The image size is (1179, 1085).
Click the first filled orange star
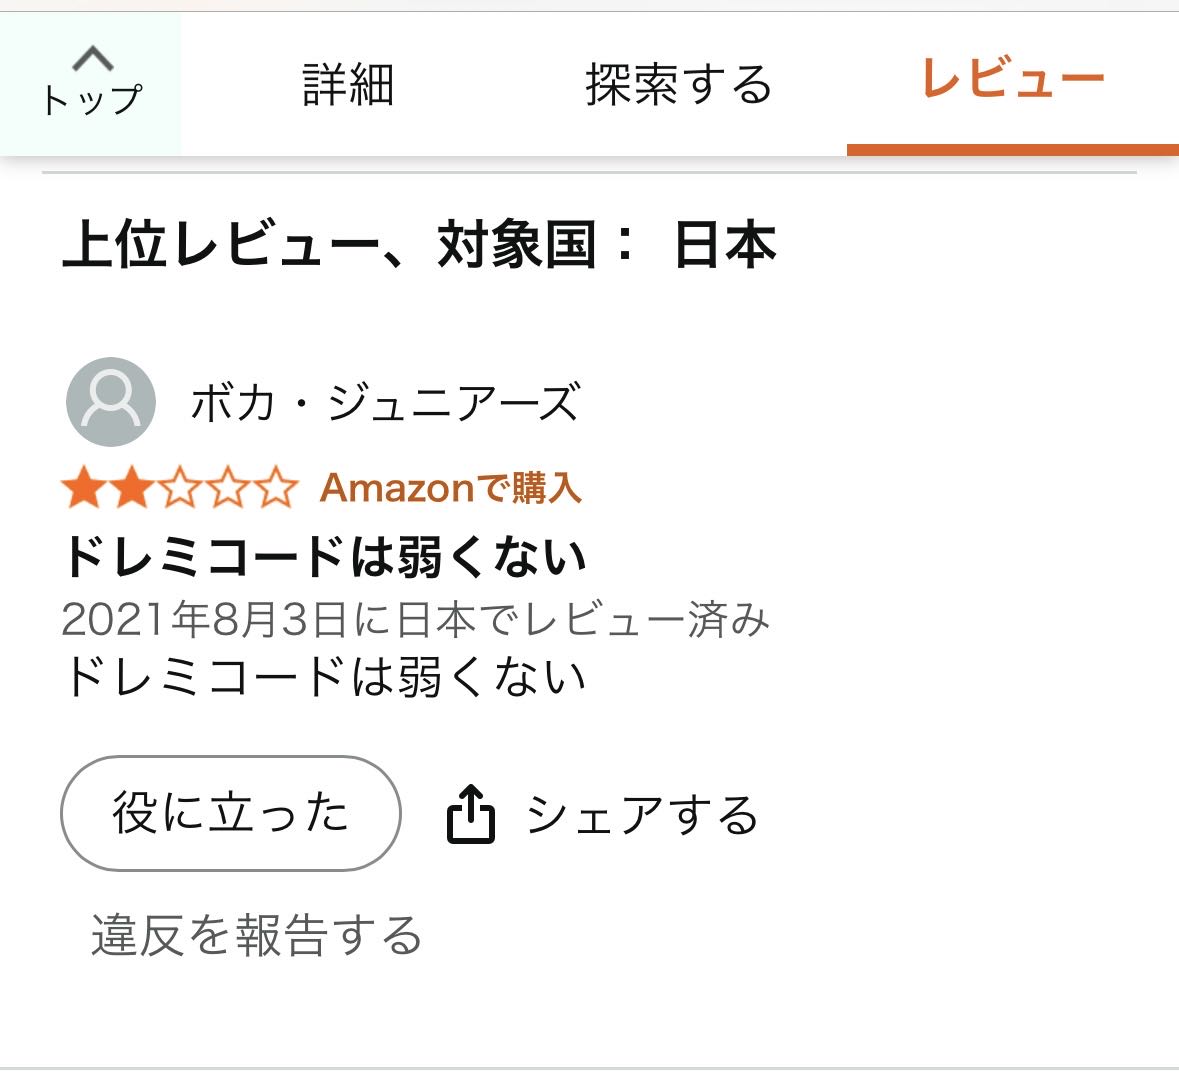click(82, 489)
